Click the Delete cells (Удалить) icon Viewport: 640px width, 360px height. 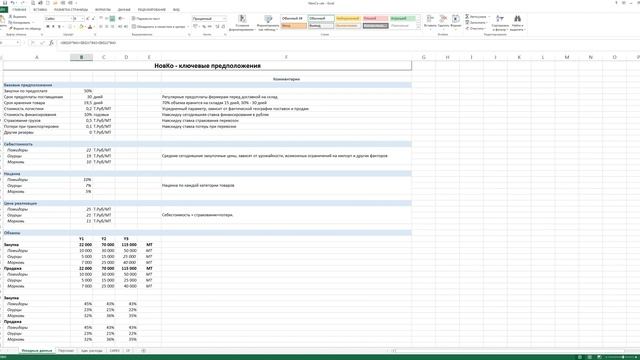point(443,19)
